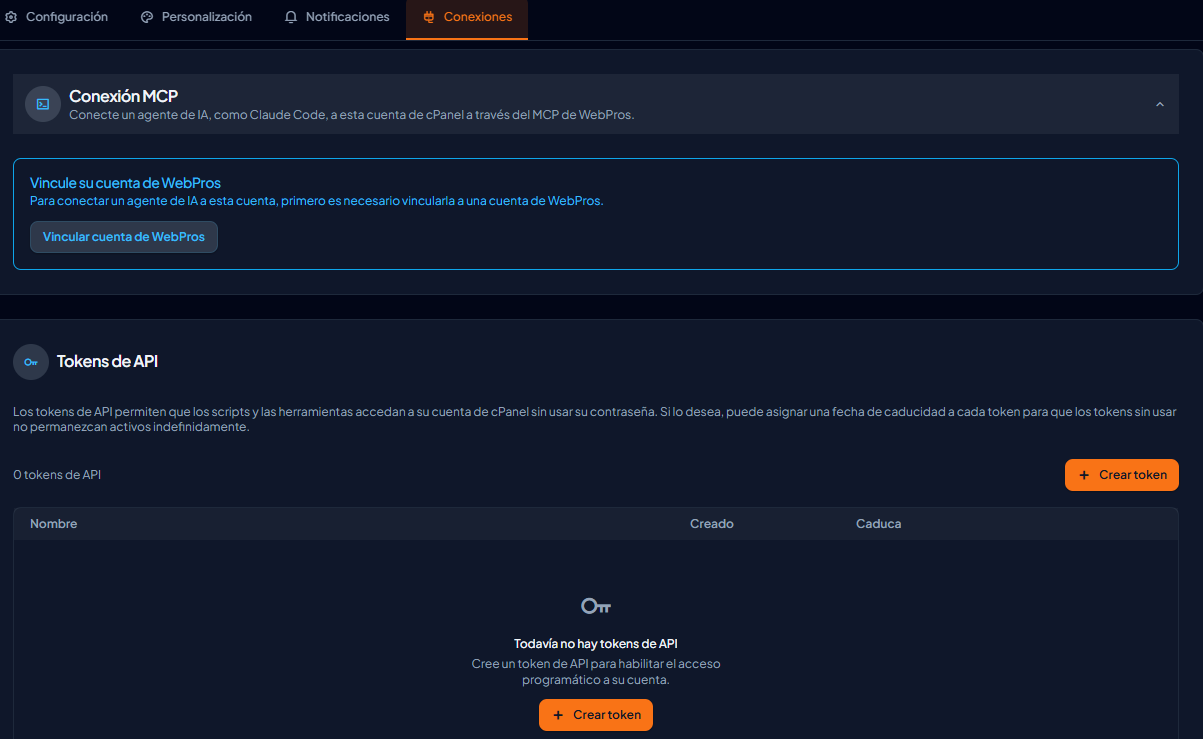Click the Caduca column header
Image resolution: width=1203 pixels, height=739 pixels.
coord(878,524)
